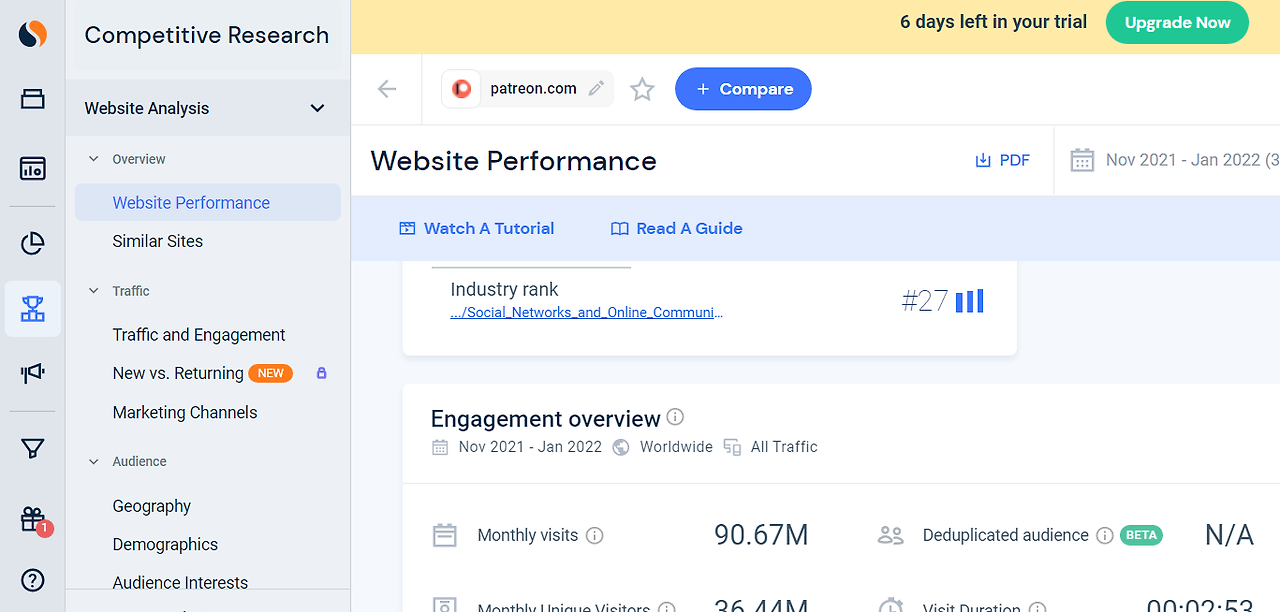Collapse the Website Analysis section
This screenshot has width=1280, height=612.
[317, 108]
